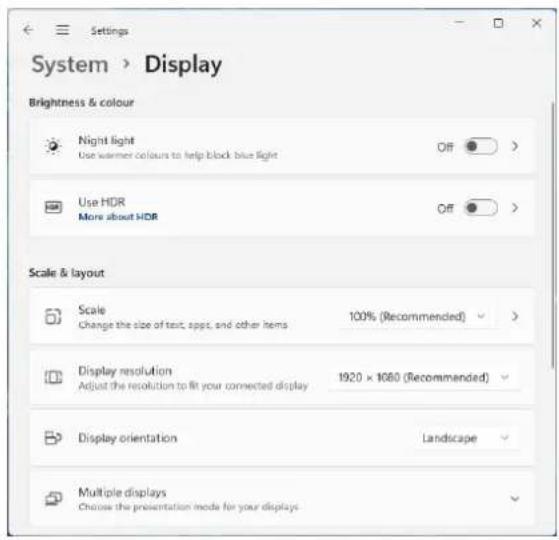Click the Display orientation icon
The width and height of the screenshot is (559, 540).
pyautogui.click(x=53, y=438)
